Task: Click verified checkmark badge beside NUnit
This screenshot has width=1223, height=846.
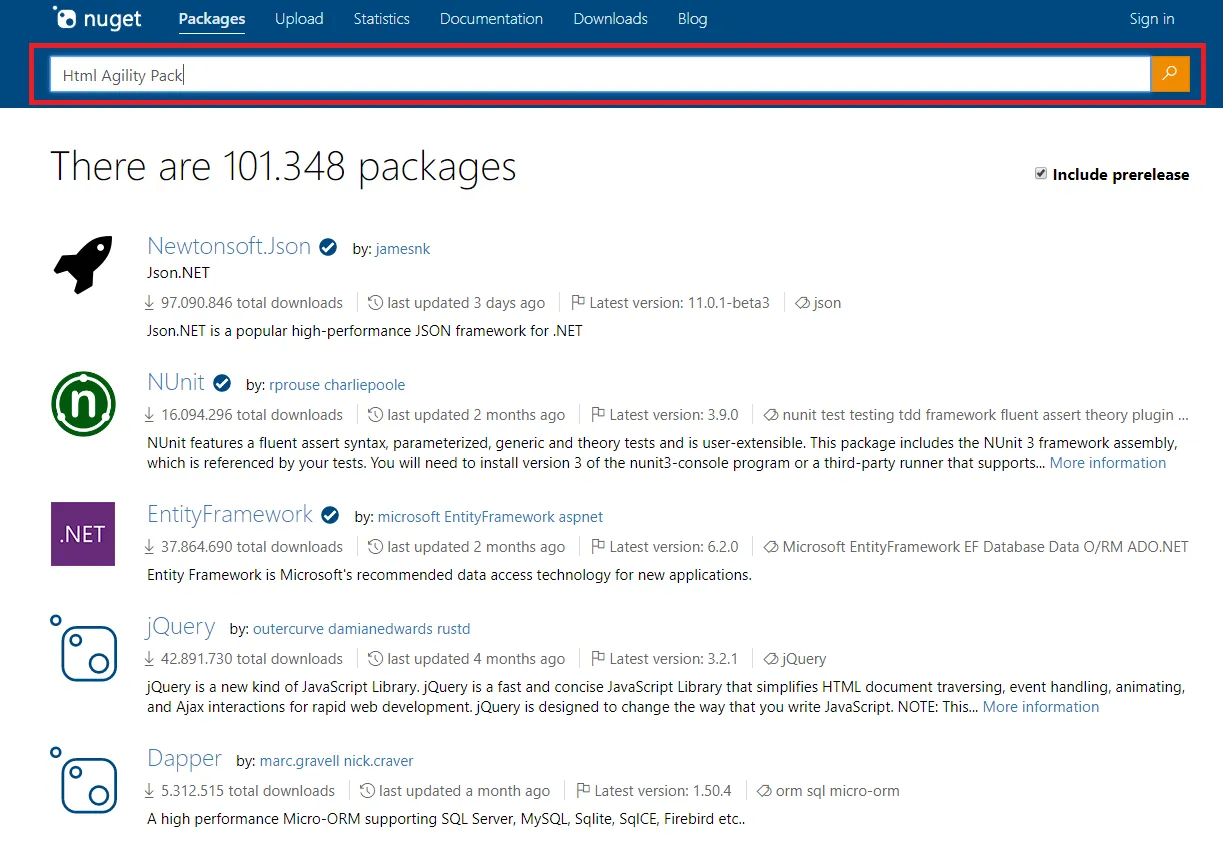Action: point(222,383)
